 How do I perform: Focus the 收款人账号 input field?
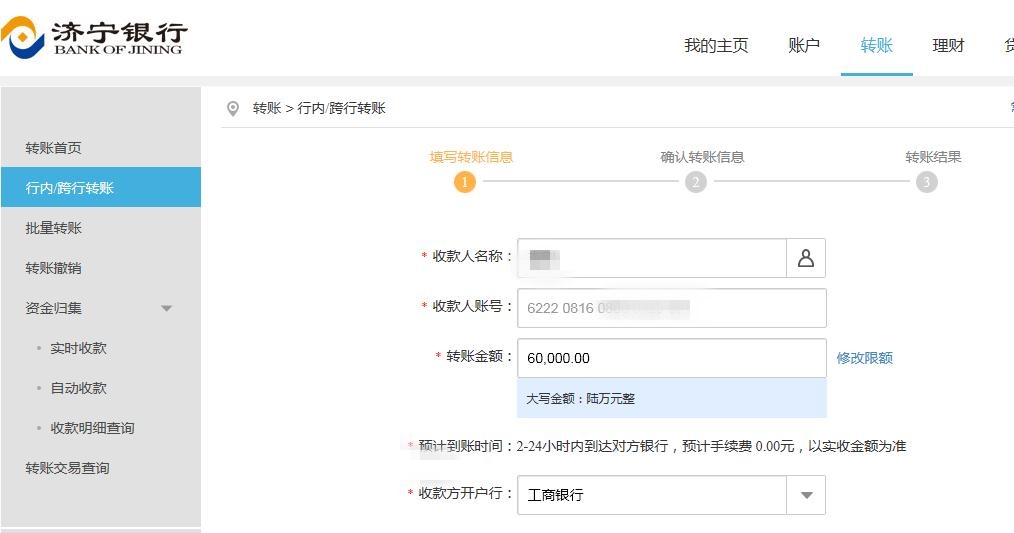tap(672, 308)
